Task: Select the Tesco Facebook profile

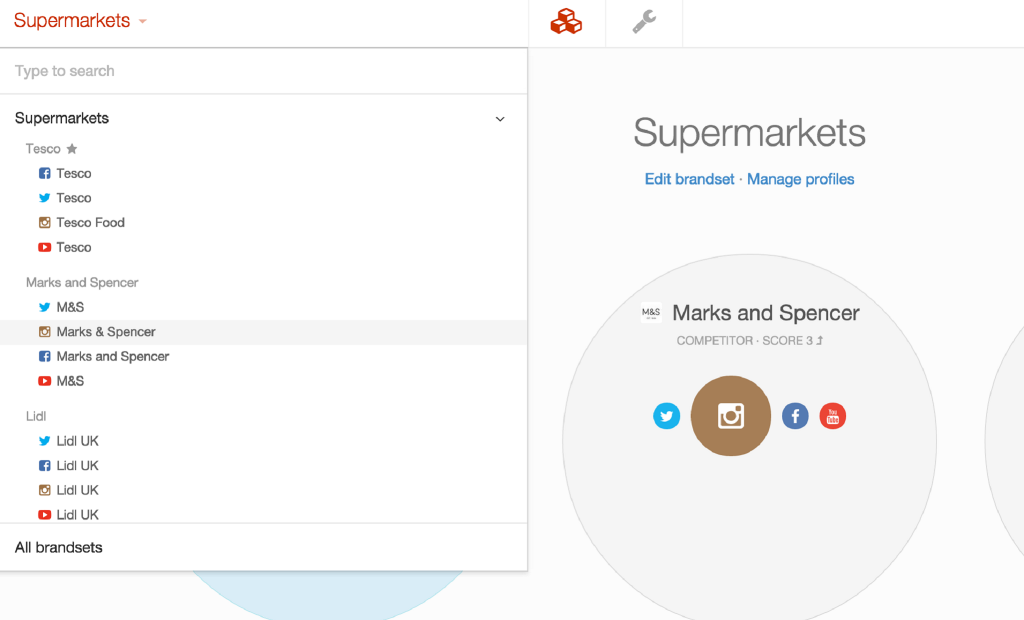Action: point(73,173)
